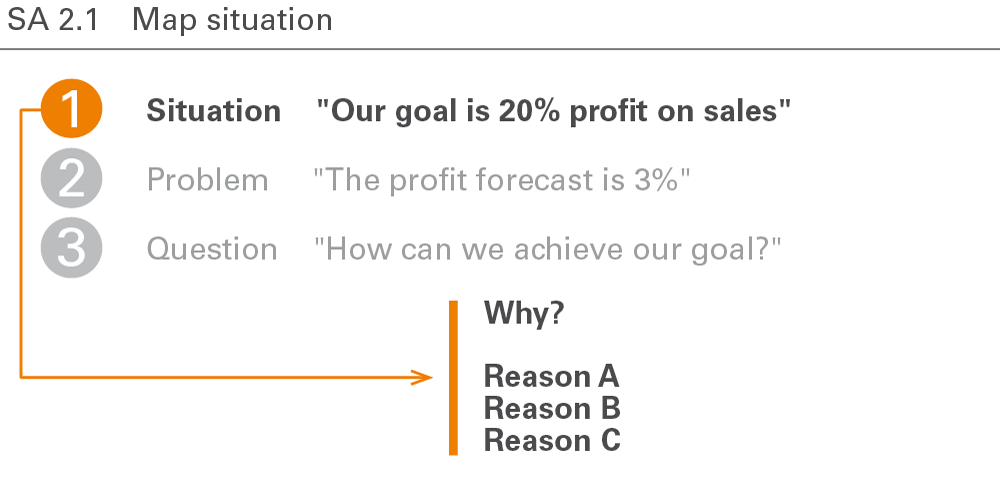Select Reason C
This screenshot has height=478, width=1000.
tap(552, 440)
